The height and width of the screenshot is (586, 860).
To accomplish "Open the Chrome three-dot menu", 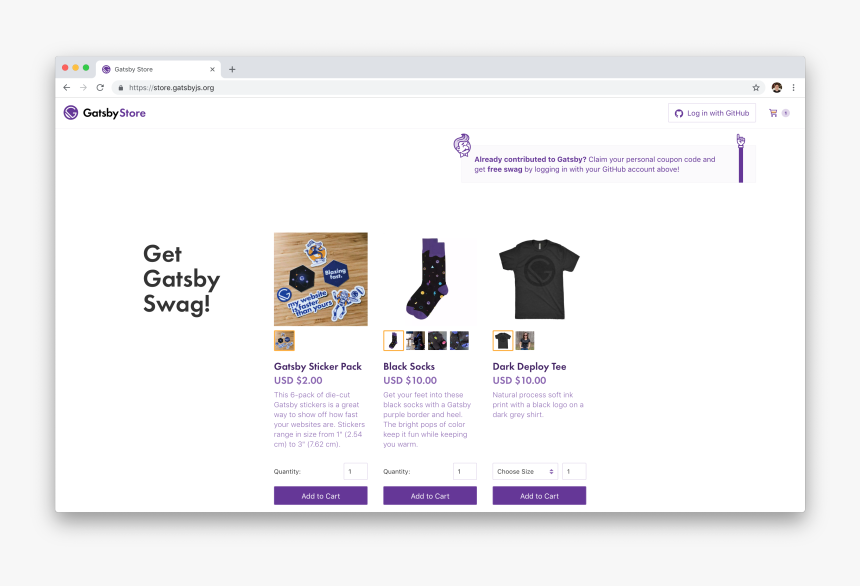I will coord(793,88).
